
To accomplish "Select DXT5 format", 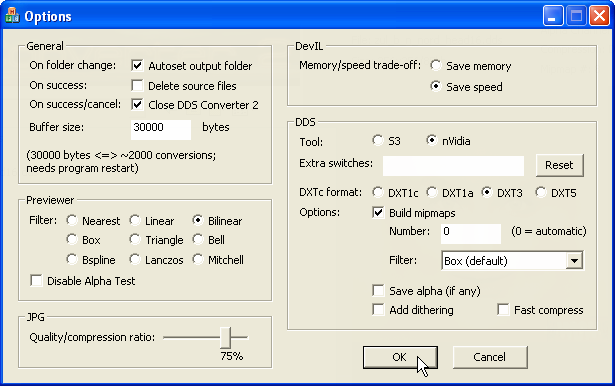I will (x=541, y=192).
